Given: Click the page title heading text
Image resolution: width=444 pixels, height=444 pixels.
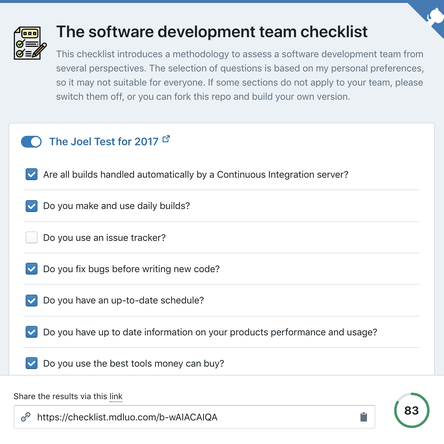Looking at the screenshot, I should pyautogui.click(x=212, y=32).
